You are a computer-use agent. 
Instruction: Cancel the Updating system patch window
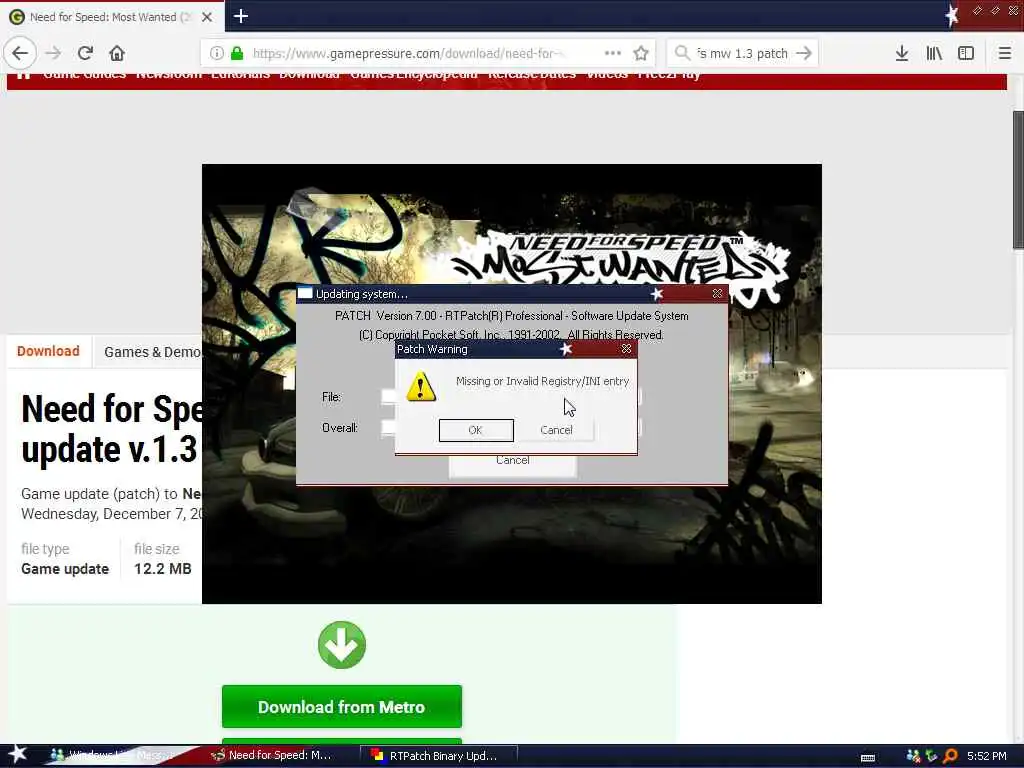coord(513,461)
